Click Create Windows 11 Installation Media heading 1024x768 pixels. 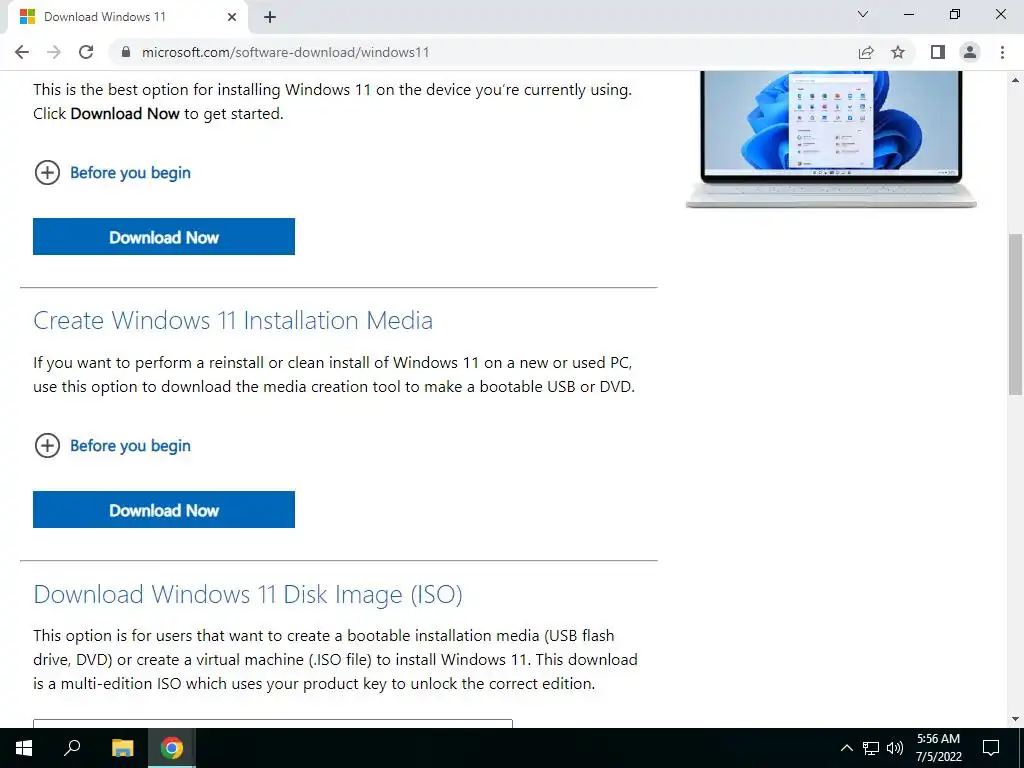point(233,321)
